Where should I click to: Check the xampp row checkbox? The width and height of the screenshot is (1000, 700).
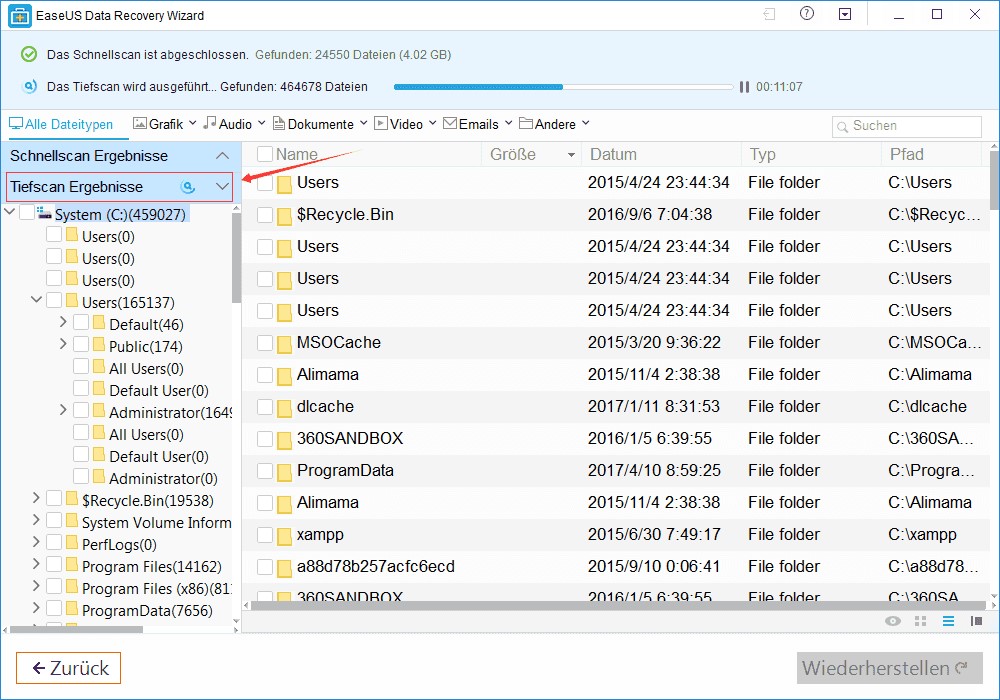[x=265, y=535]
